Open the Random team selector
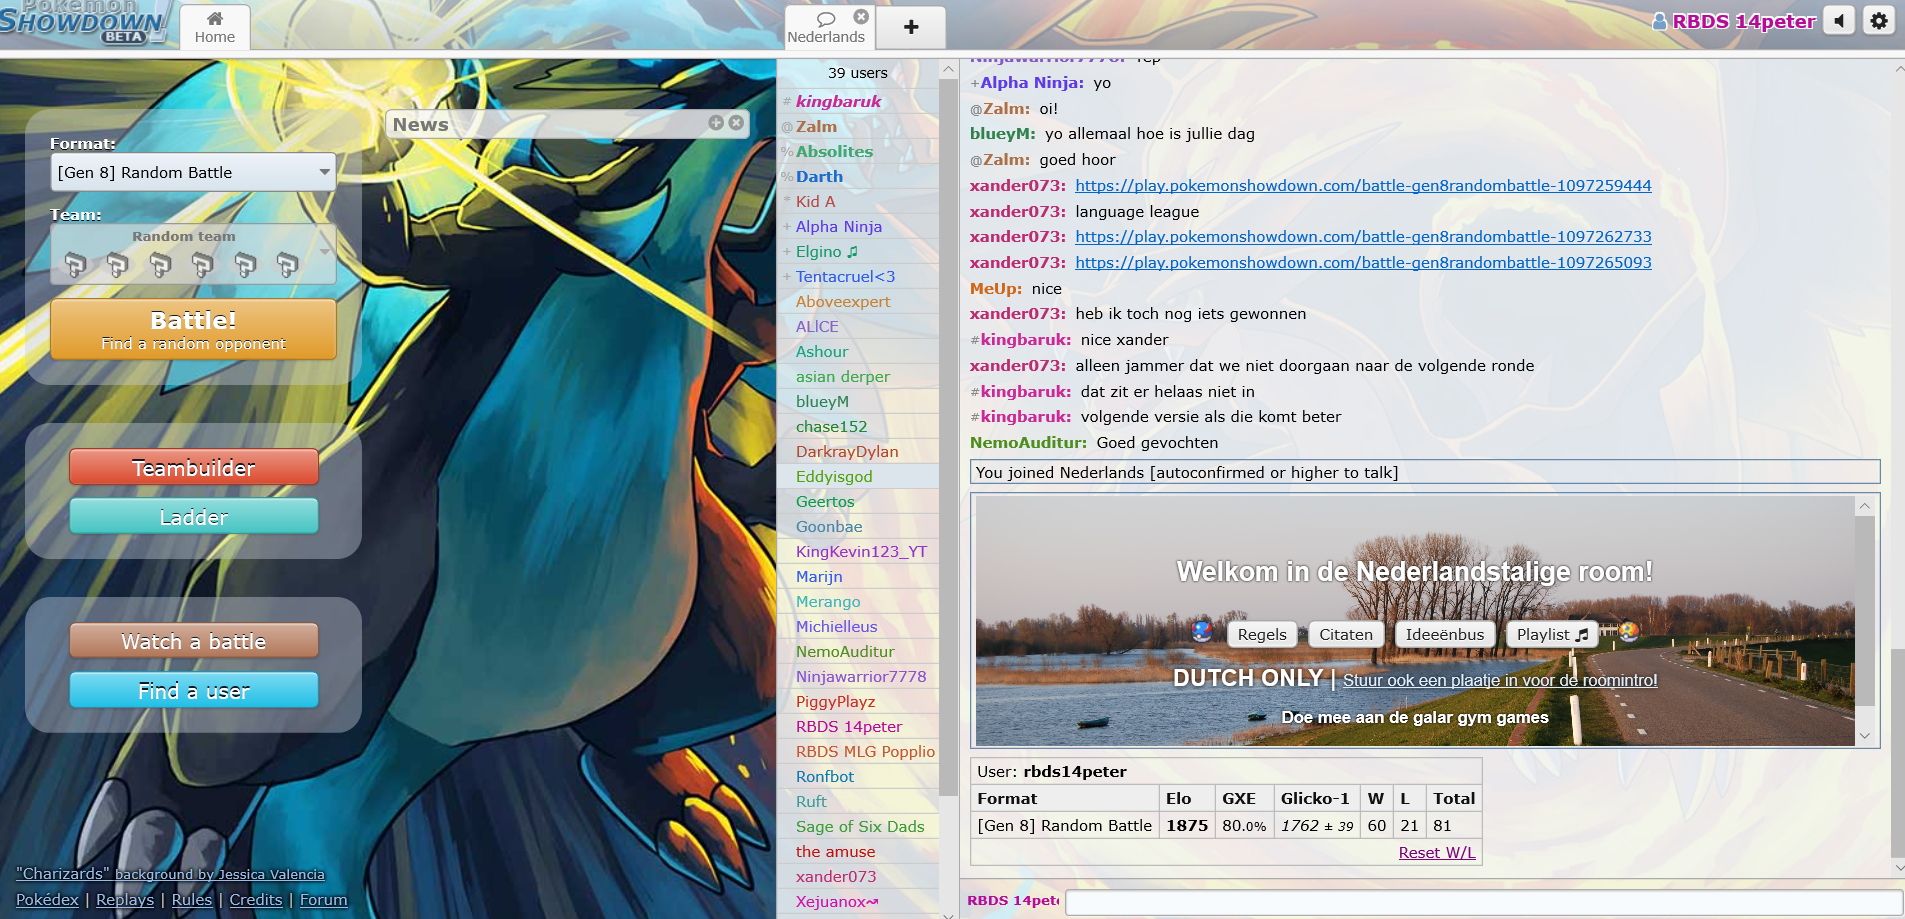The width and height of the screenshot is (1905, 919). pos(193,254)
